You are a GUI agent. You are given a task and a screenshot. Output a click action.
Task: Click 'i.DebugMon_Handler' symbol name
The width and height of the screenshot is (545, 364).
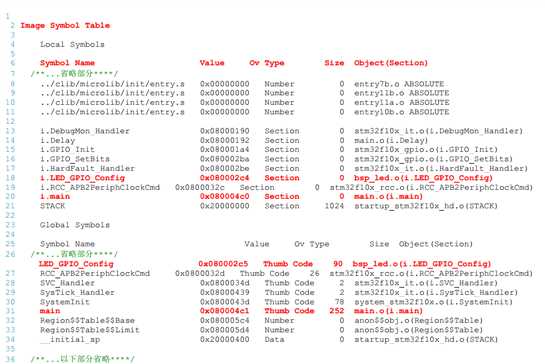(x=85, y=131)
